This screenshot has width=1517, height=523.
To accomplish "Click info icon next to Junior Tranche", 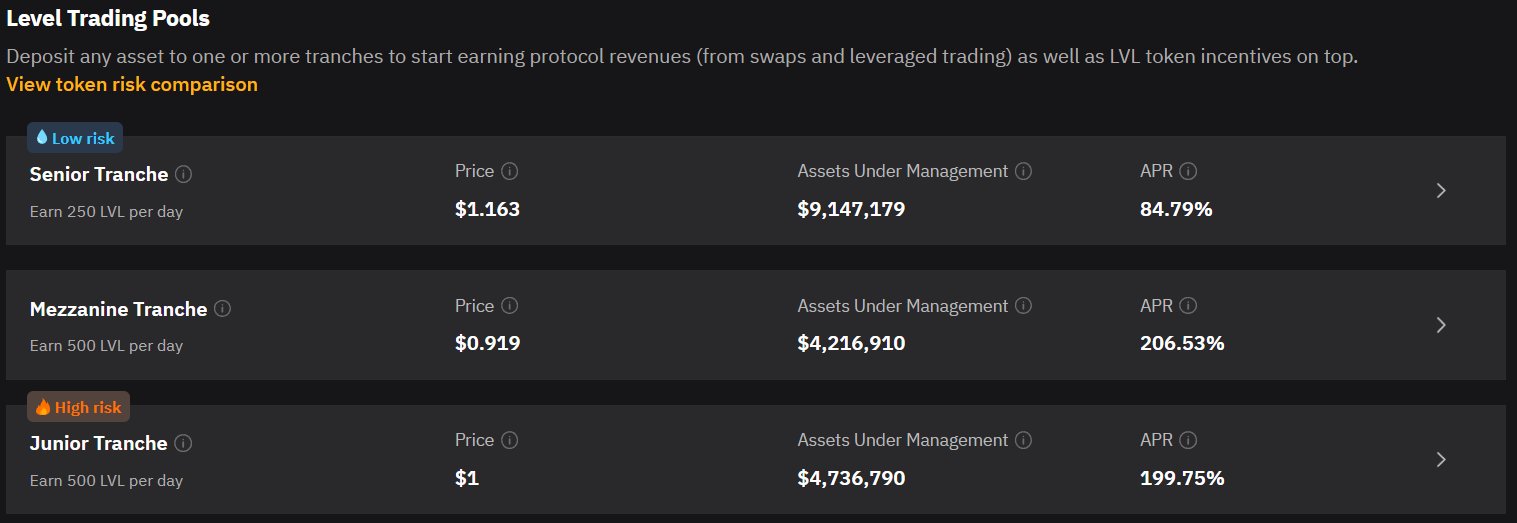I will (x=183, y=443).
